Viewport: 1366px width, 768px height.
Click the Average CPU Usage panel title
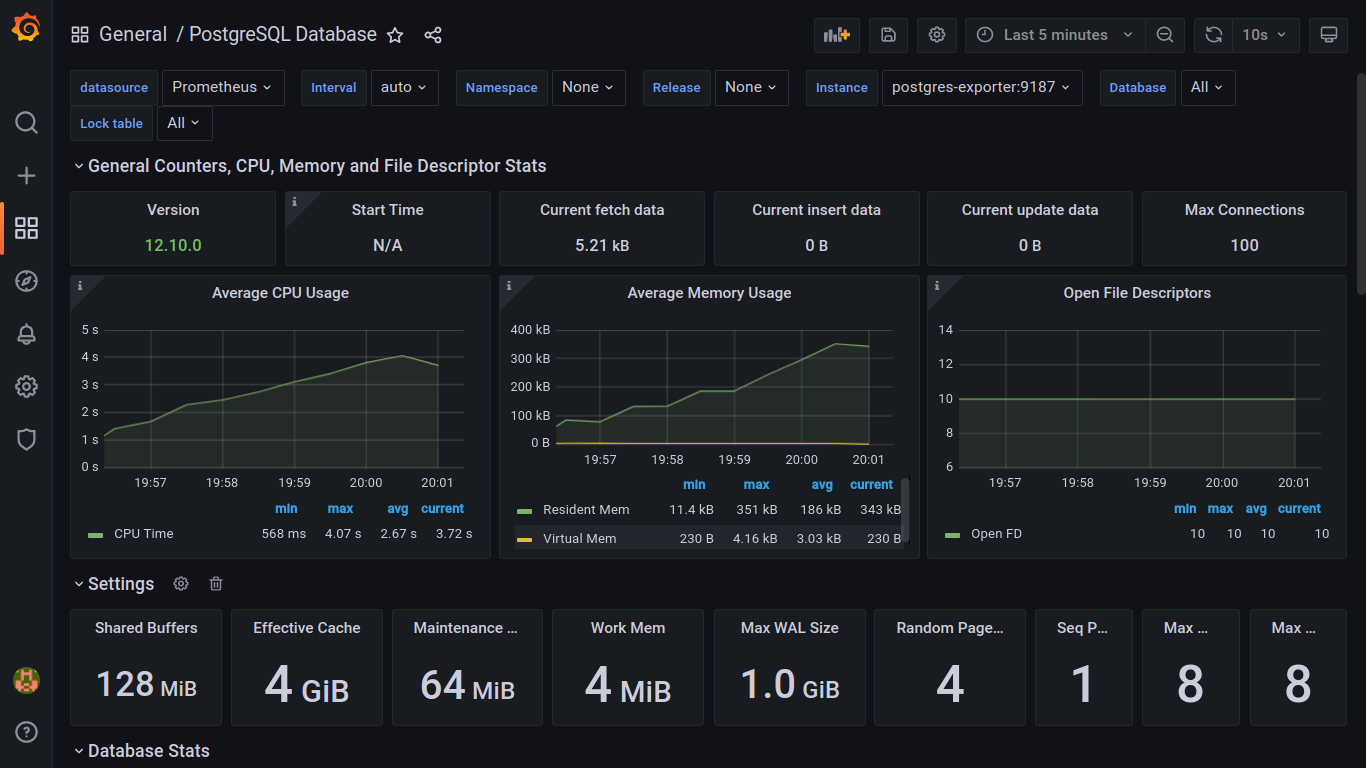(x=280, y=293)
